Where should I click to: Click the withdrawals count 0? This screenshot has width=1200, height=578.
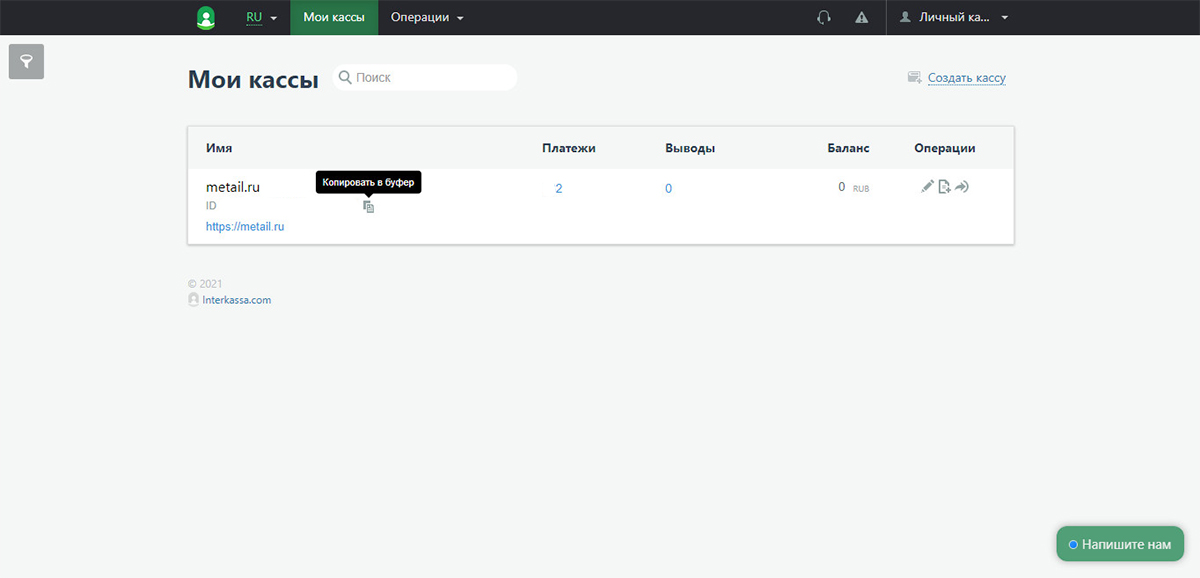[668, 188]
